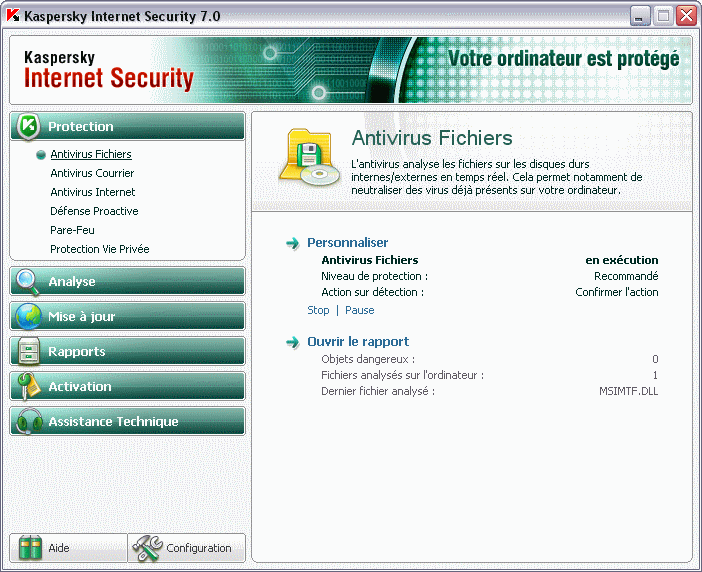The width and height of the screenshot is (702, 572).
Task: Click the Rapports file cabinet icon
Action: click(x=29, y=351)
